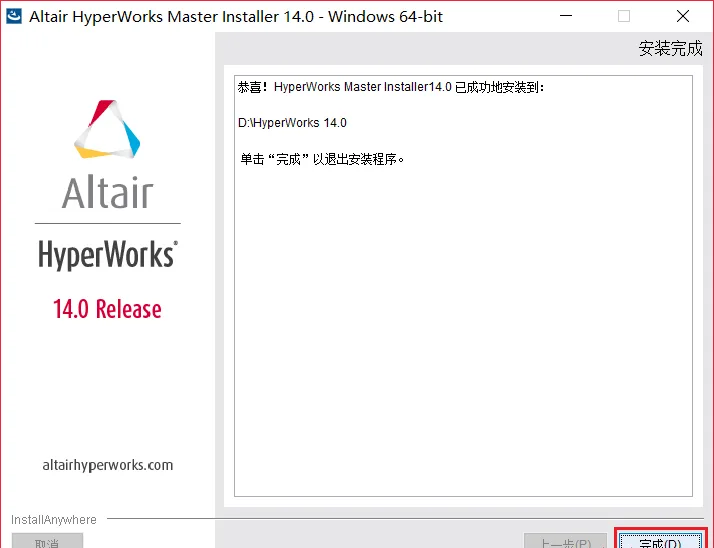Click the installer icon in title bar
This screenshot has height=548, width=714.
click(14, 16)
